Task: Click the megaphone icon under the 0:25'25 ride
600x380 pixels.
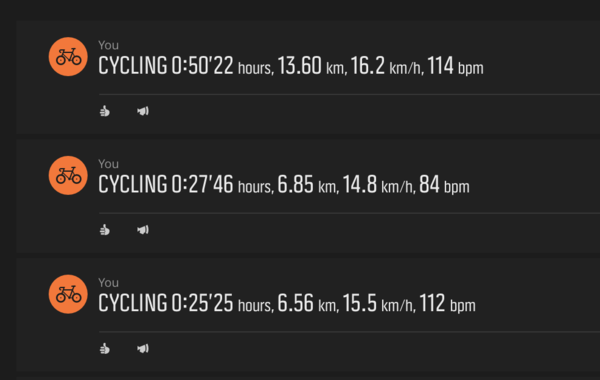Action: pos(143,349)
